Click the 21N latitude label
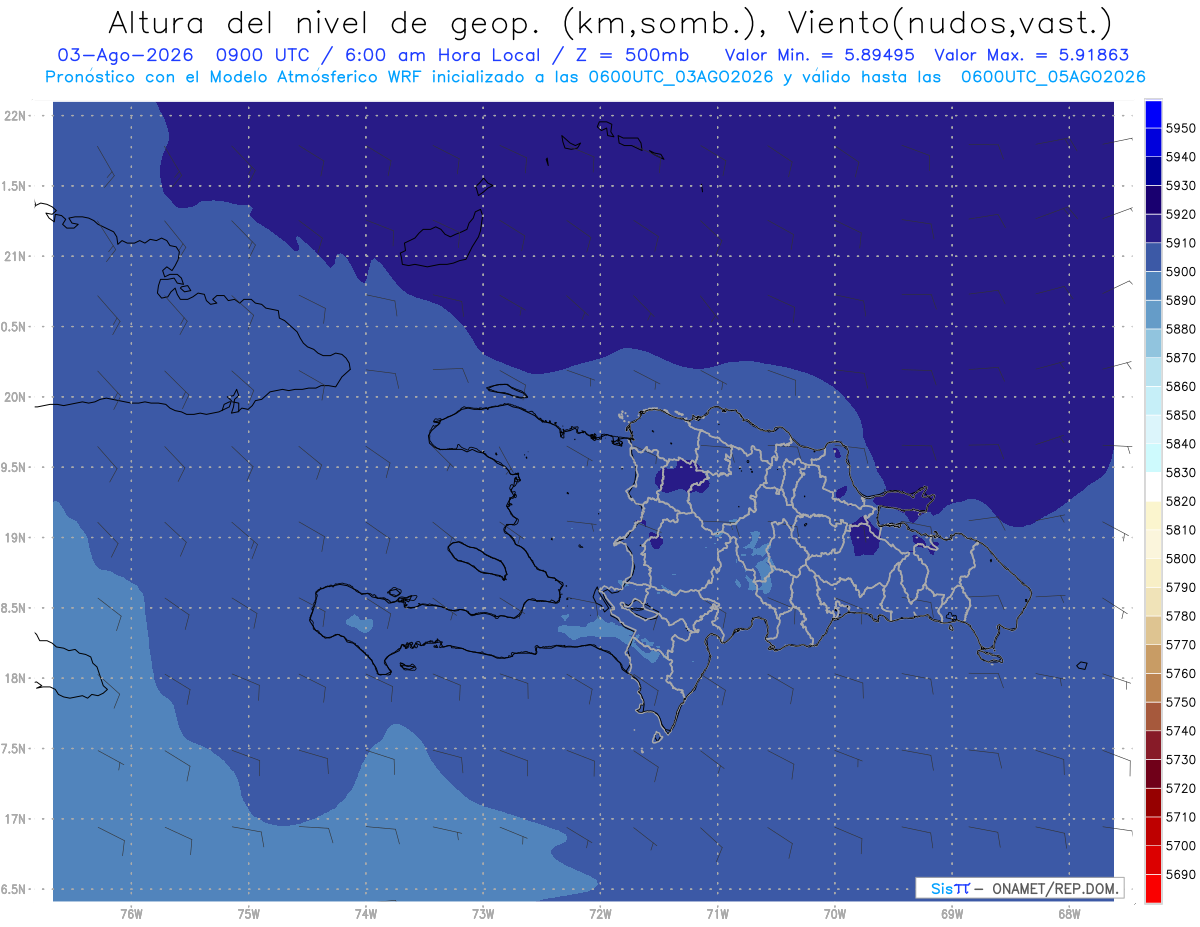The height and width of the screenshot is (927, 1200). pyautogui.click(x=15, y=256)
